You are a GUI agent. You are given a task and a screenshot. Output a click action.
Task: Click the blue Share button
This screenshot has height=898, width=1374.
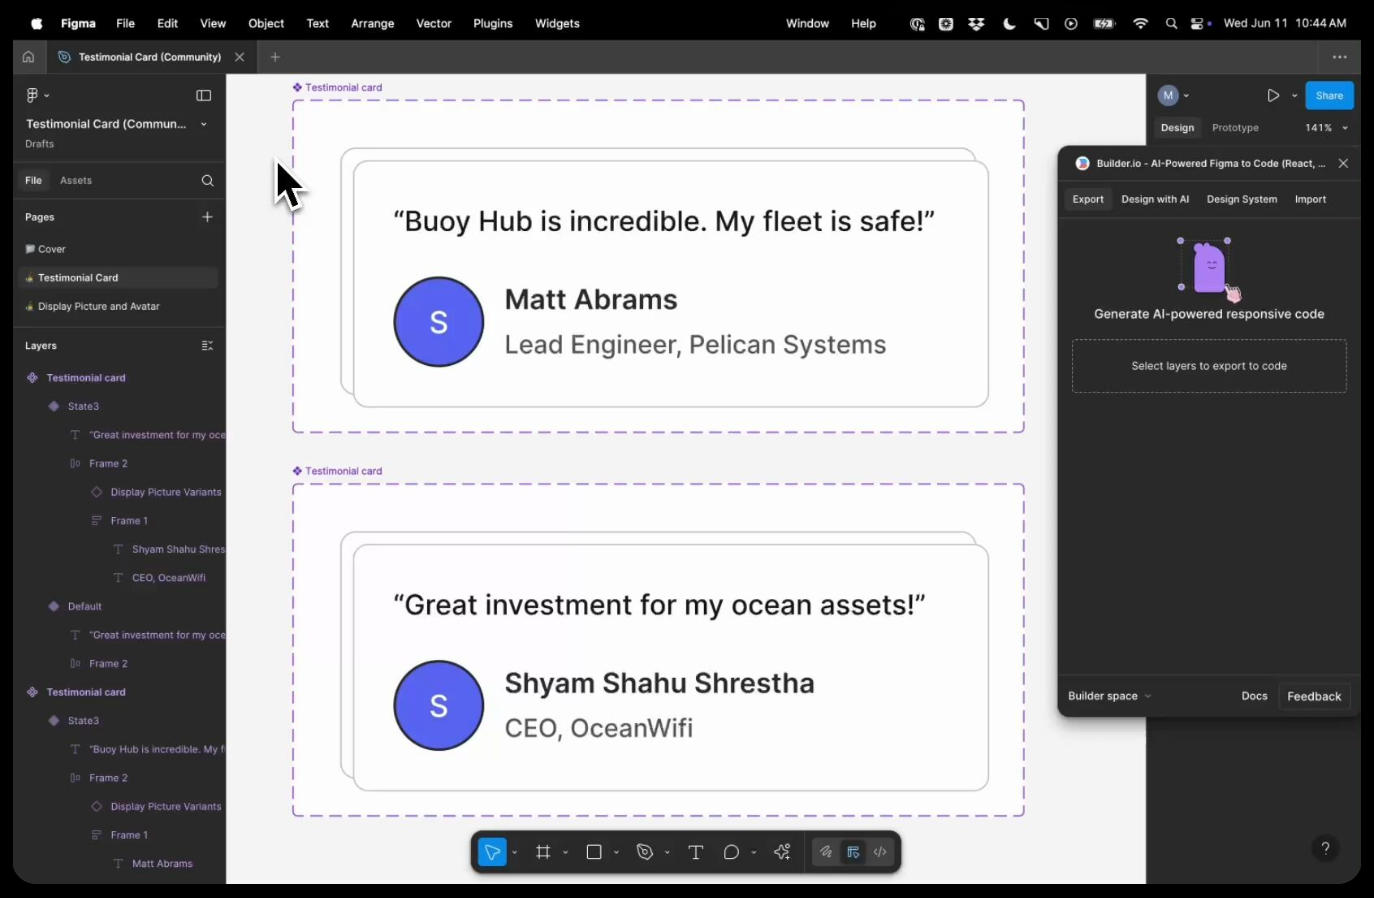[1329, 96]
